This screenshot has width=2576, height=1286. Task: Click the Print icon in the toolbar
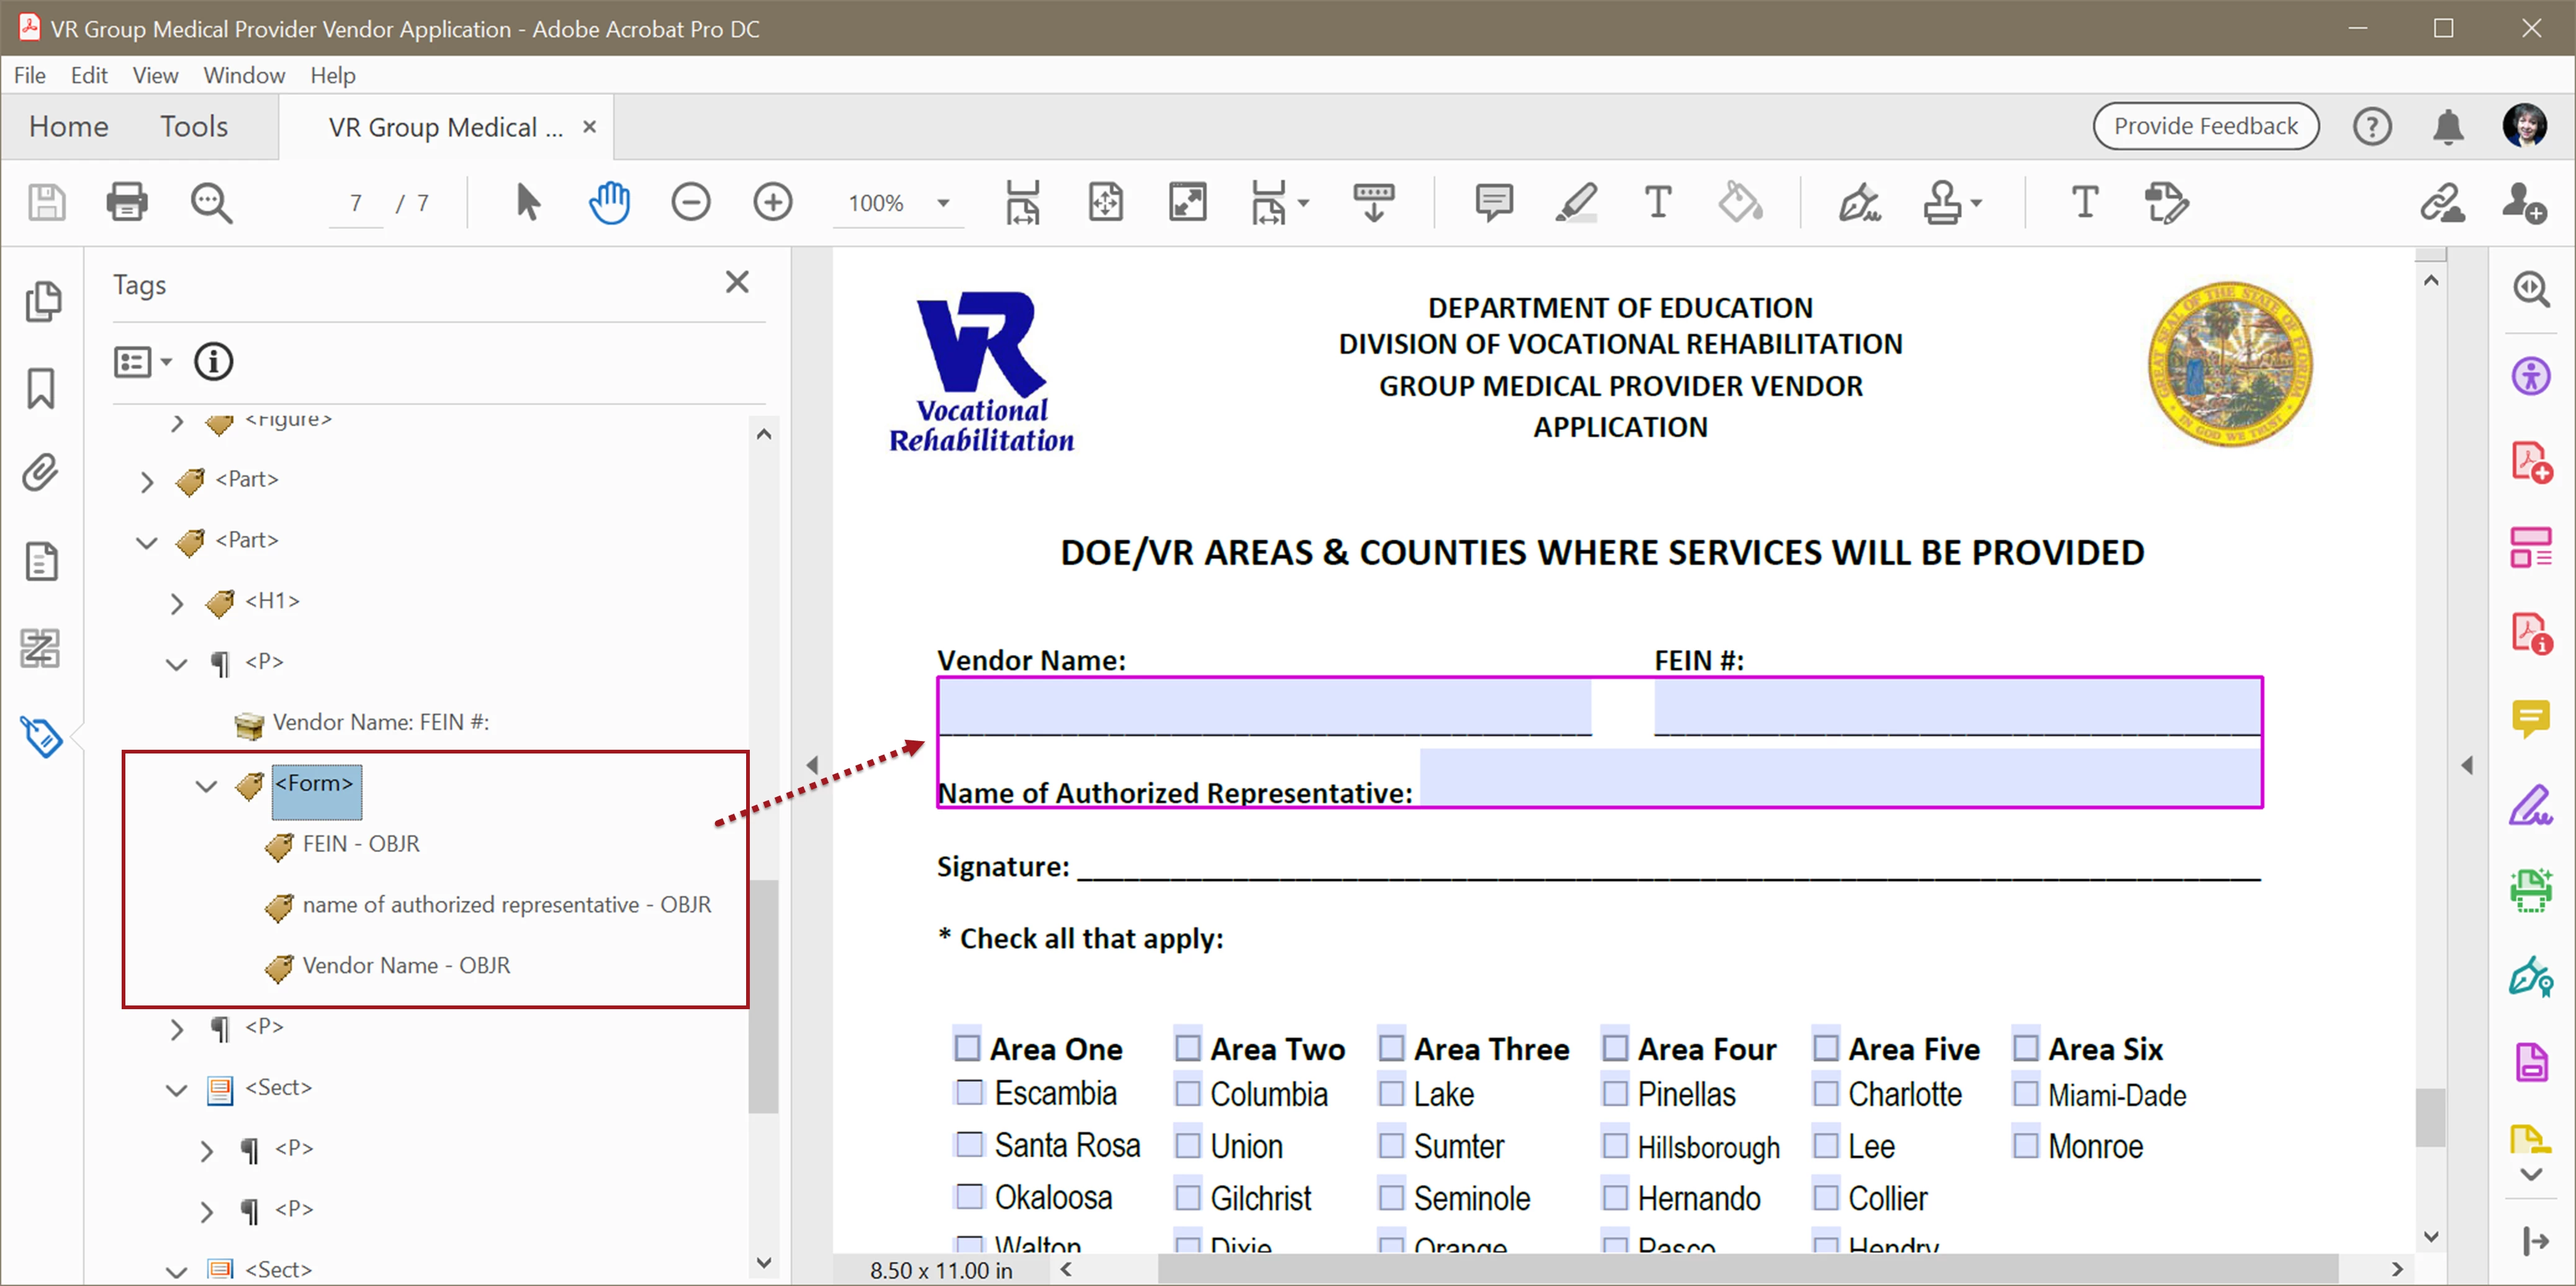click(127, 203)
